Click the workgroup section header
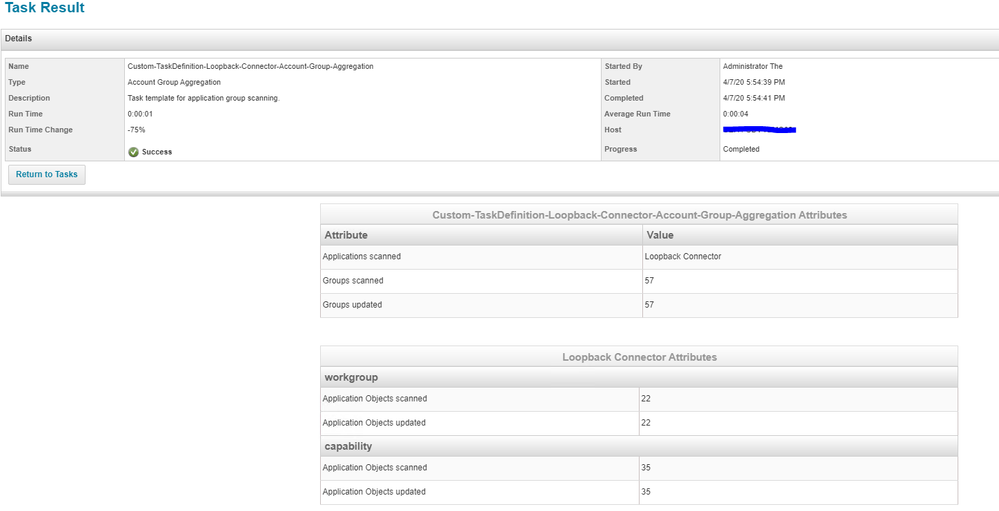The image size is (999, 511). tap(350, 377)
